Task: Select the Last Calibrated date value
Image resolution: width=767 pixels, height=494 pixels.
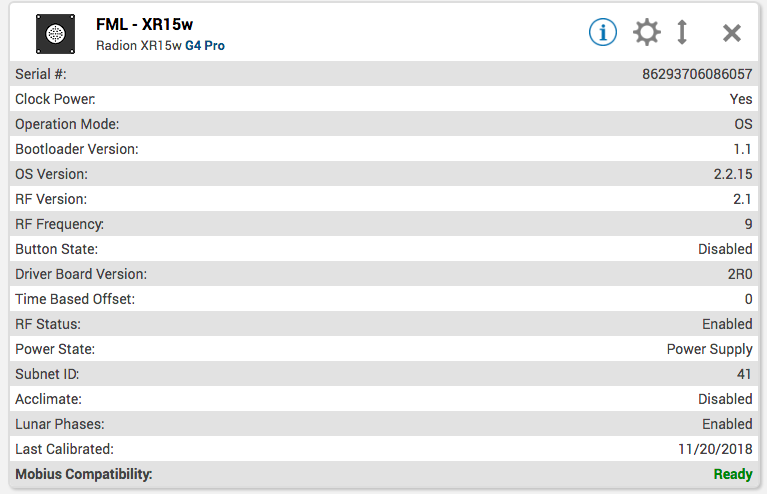Action: (715, 449)
